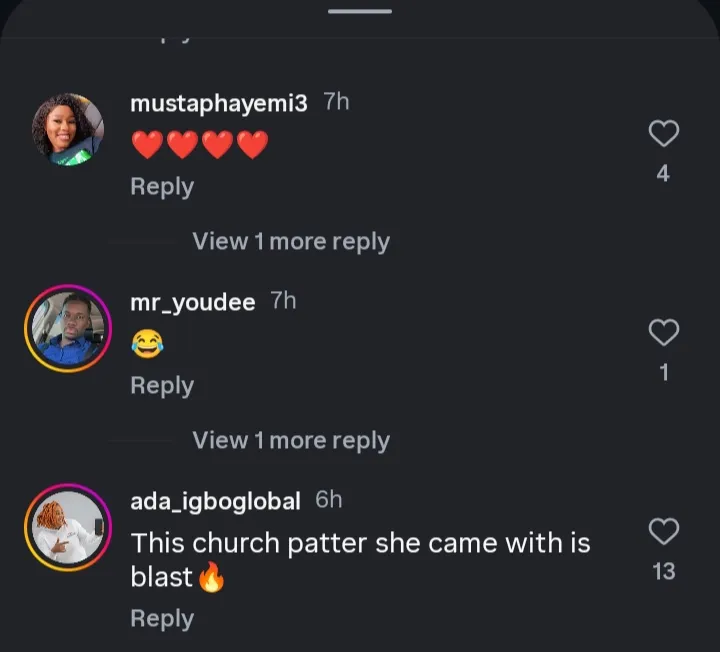Tap the "This church patter" comment text
Image resolution: width=720 pixels, height=652 pixels.
[360, 544]
